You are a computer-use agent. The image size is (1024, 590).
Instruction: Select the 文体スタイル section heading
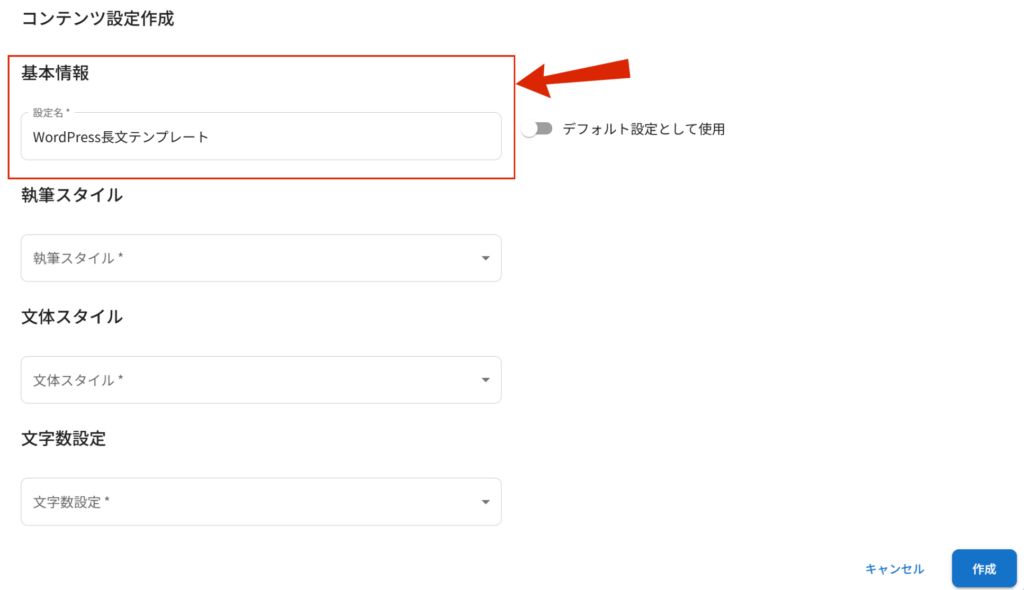tap(72, 317)
